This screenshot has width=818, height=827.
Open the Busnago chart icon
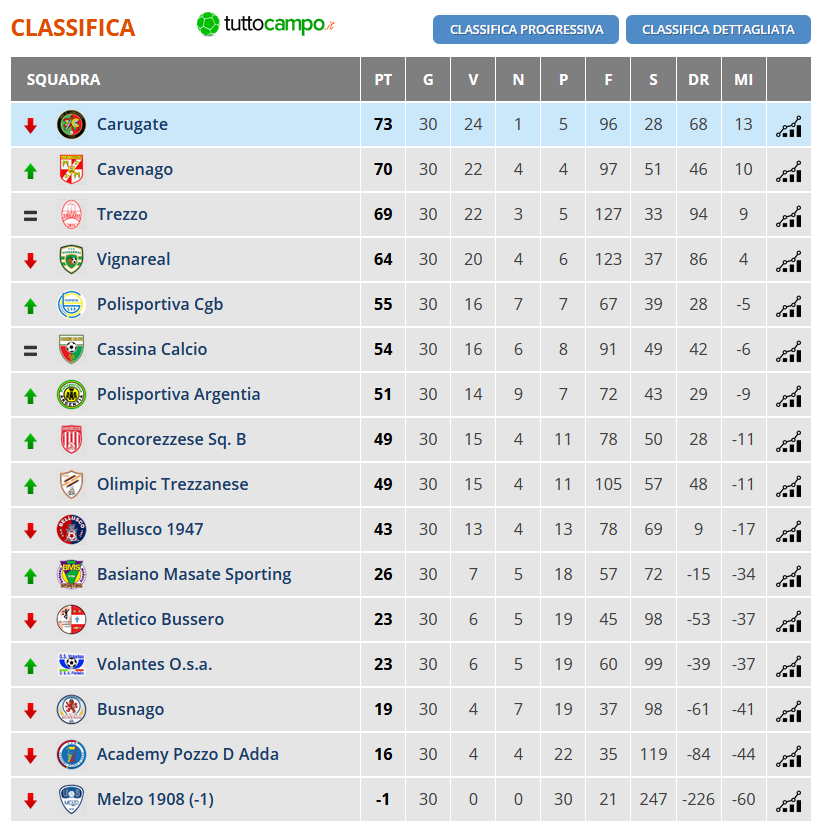tap(788, 711)
